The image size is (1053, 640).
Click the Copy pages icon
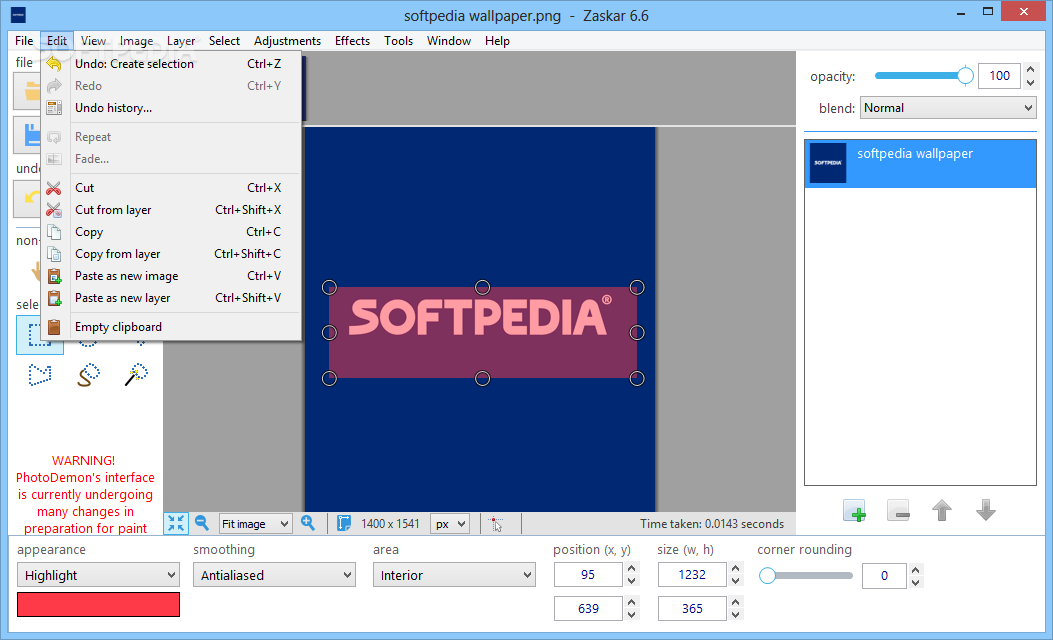tap(54, 232)
